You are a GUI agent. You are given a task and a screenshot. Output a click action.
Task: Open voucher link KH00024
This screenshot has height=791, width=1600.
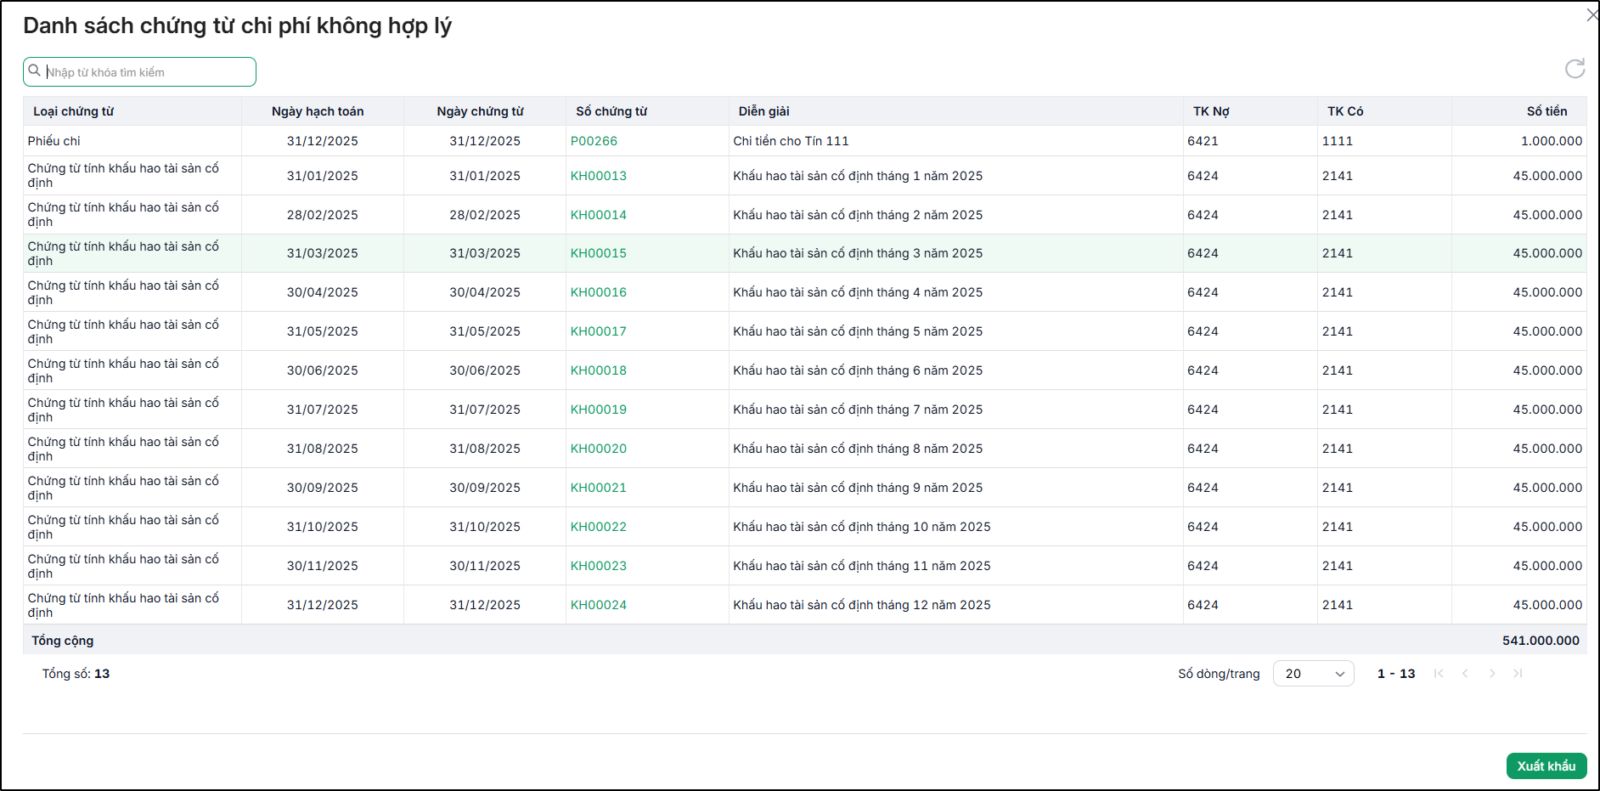click(598, 605)
